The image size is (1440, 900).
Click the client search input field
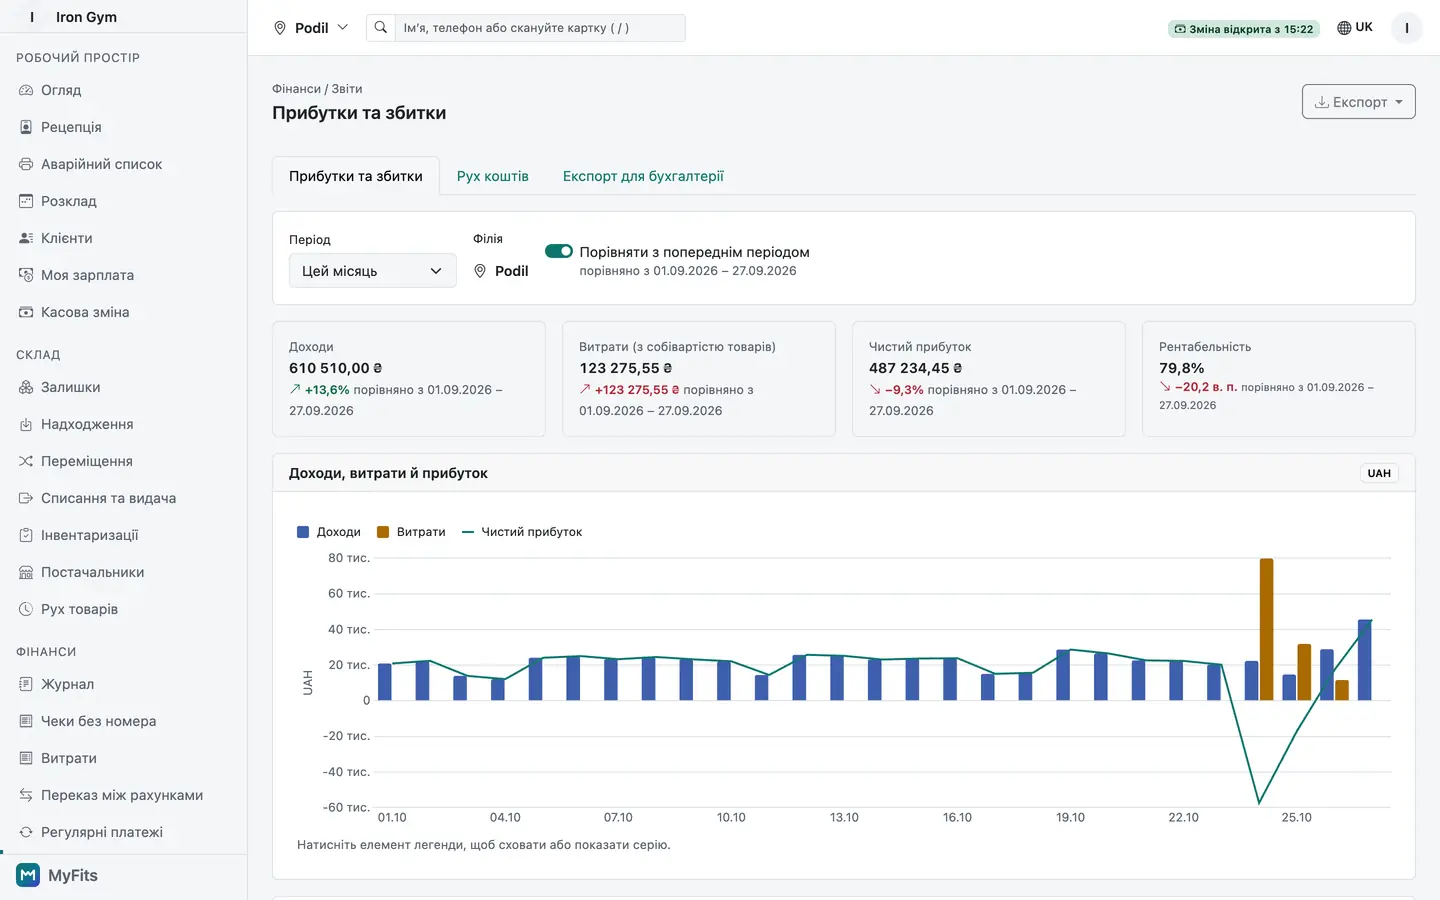(540, 28)
